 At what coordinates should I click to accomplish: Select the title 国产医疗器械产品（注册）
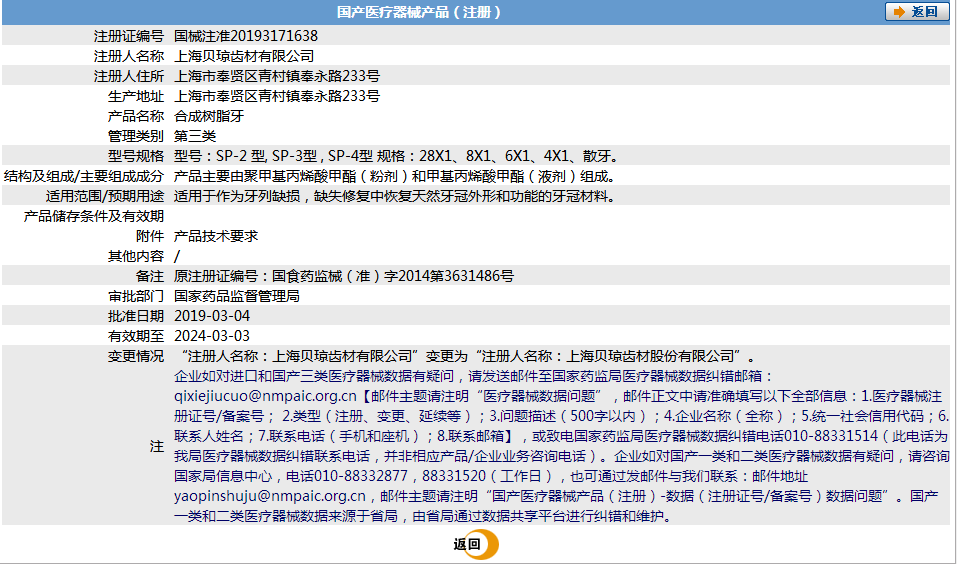click(x=419, y=12)
